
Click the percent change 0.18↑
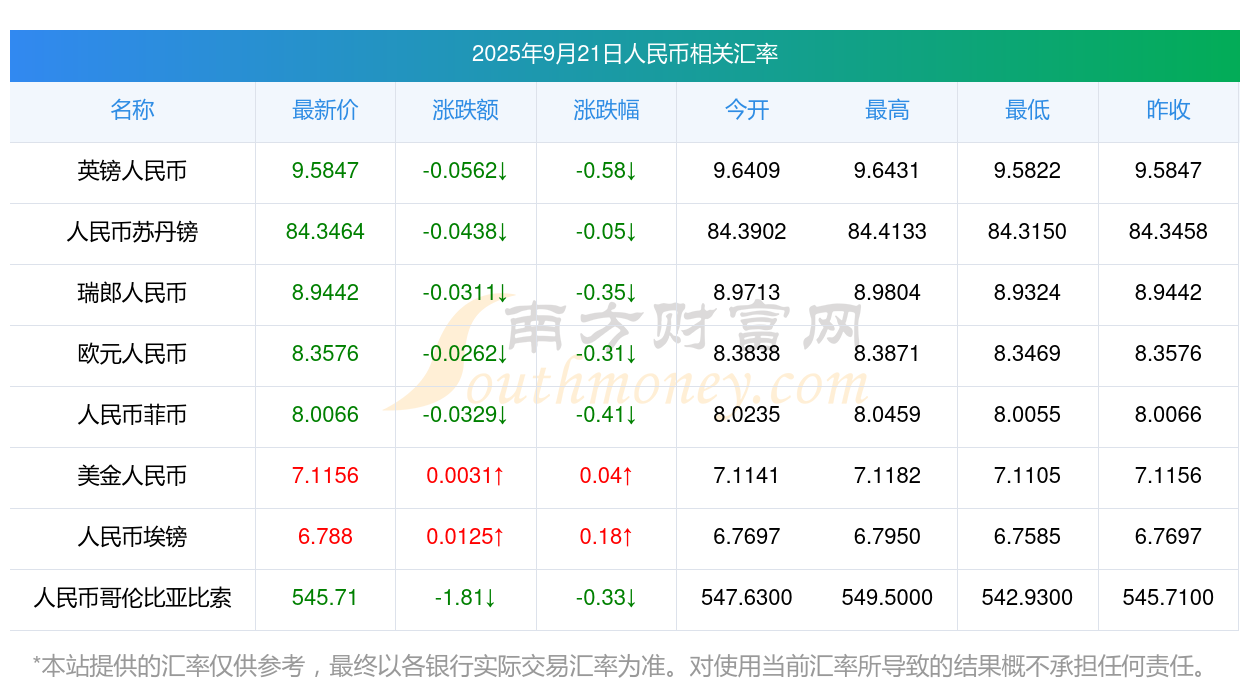point(606,537)
